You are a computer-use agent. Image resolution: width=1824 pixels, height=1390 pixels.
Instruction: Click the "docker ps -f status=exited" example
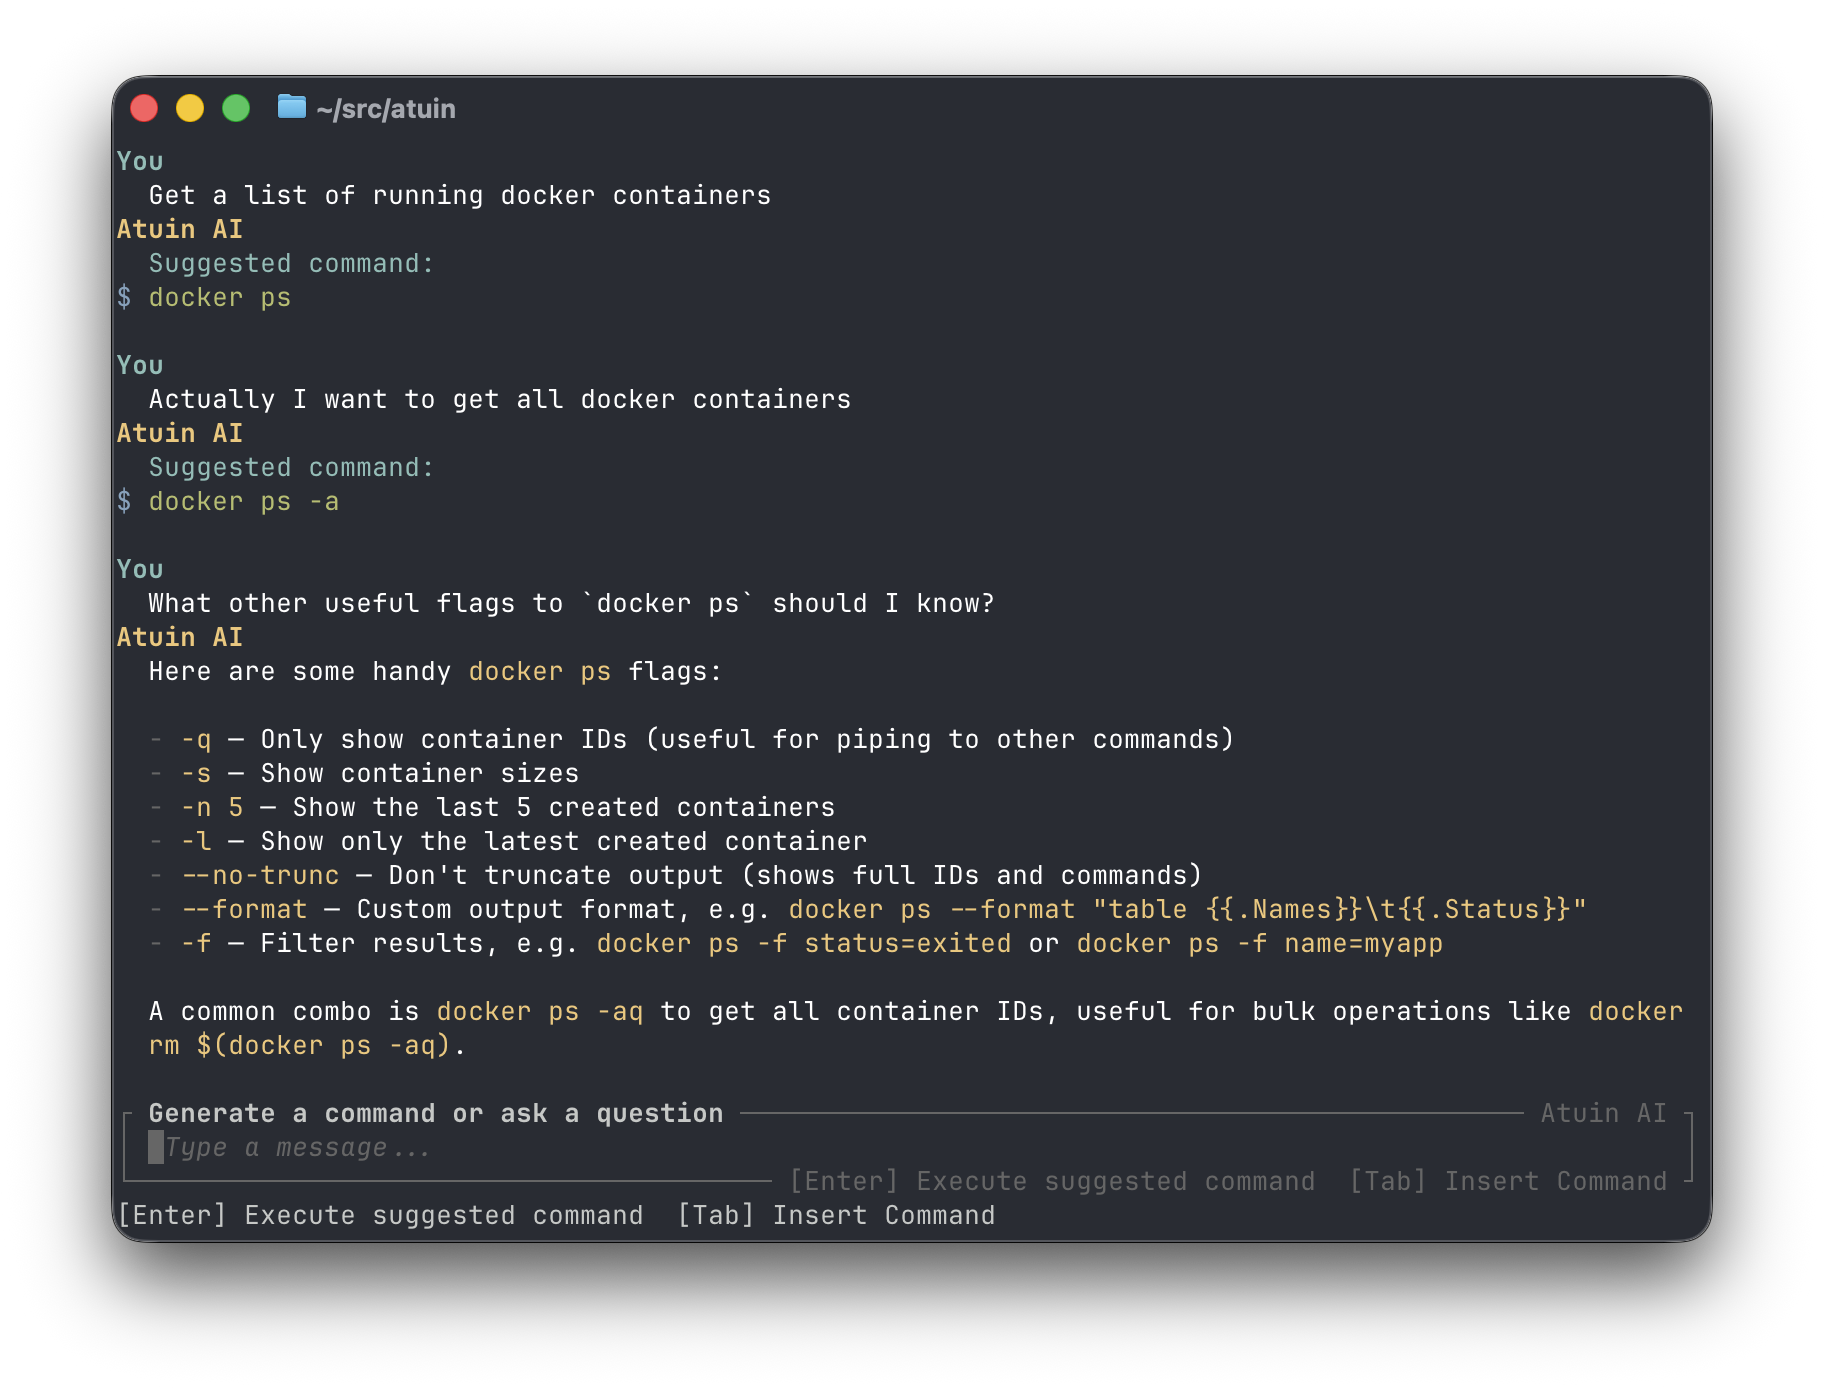coord(804,944)
